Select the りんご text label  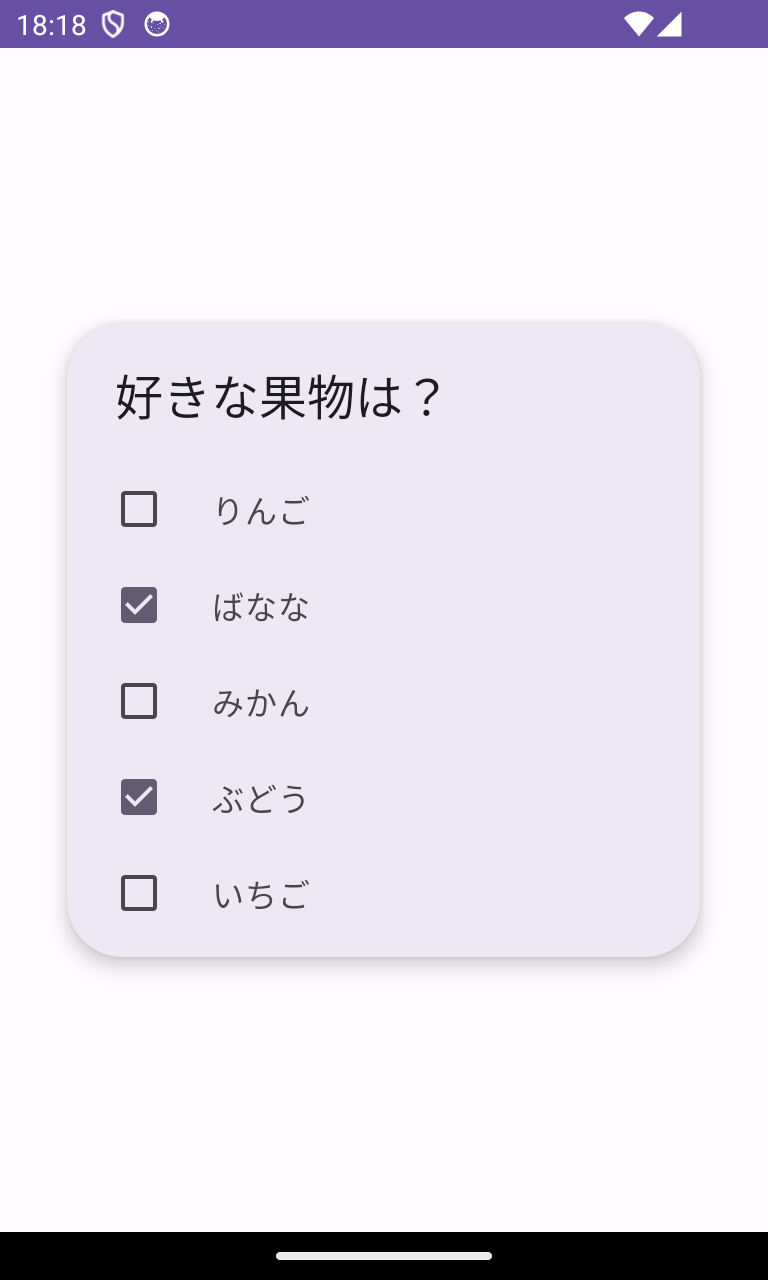[x=261, y=510]
